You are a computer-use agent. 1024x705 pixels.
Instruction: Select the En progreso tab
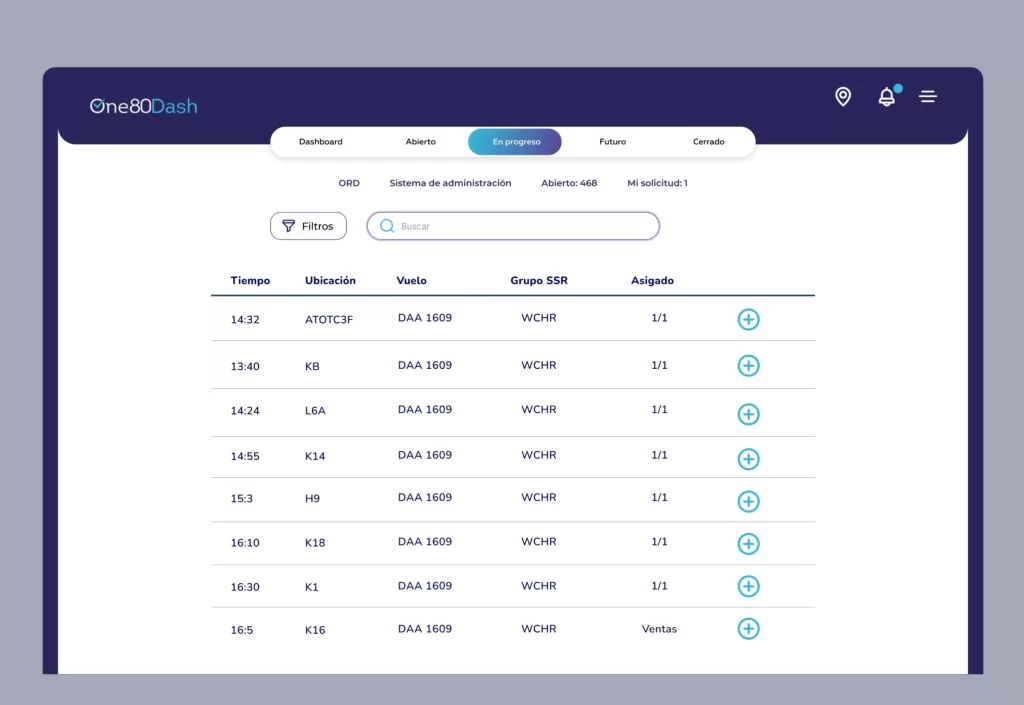click(x=515, y=142)
